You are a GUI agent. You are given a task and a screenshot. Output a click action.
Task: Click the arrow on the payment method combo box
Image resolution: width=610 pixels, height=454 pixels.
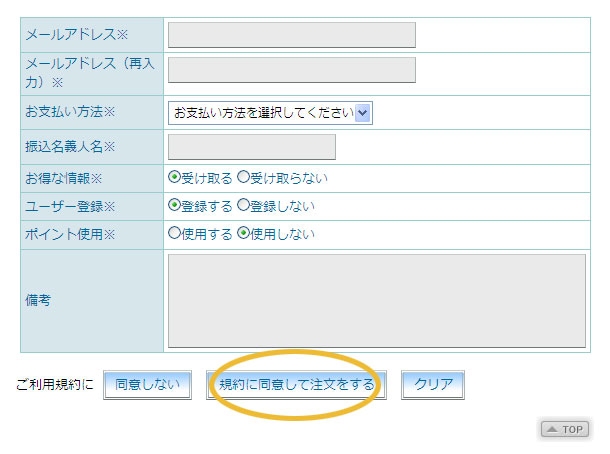tap(363, 113)
